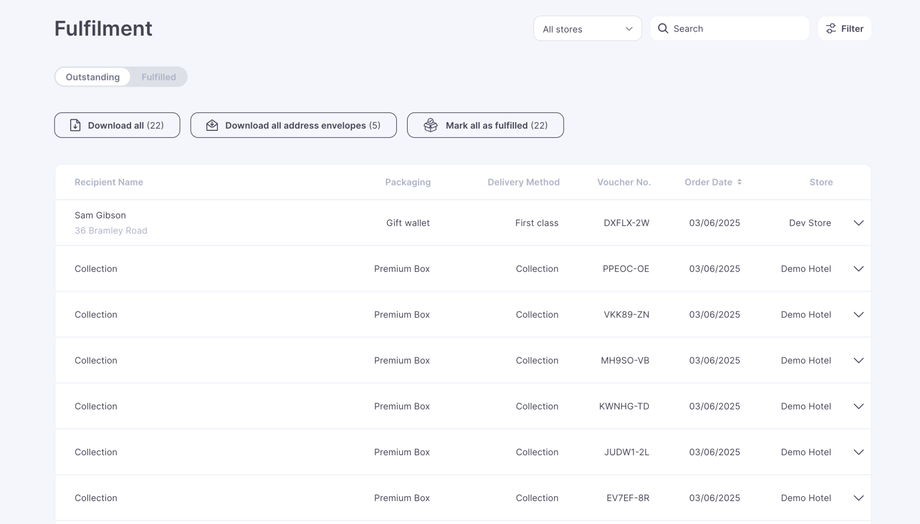Expand Sam Gibson order row
The height and width of the screenshot is (524, 920).
(x=858, y=223)
